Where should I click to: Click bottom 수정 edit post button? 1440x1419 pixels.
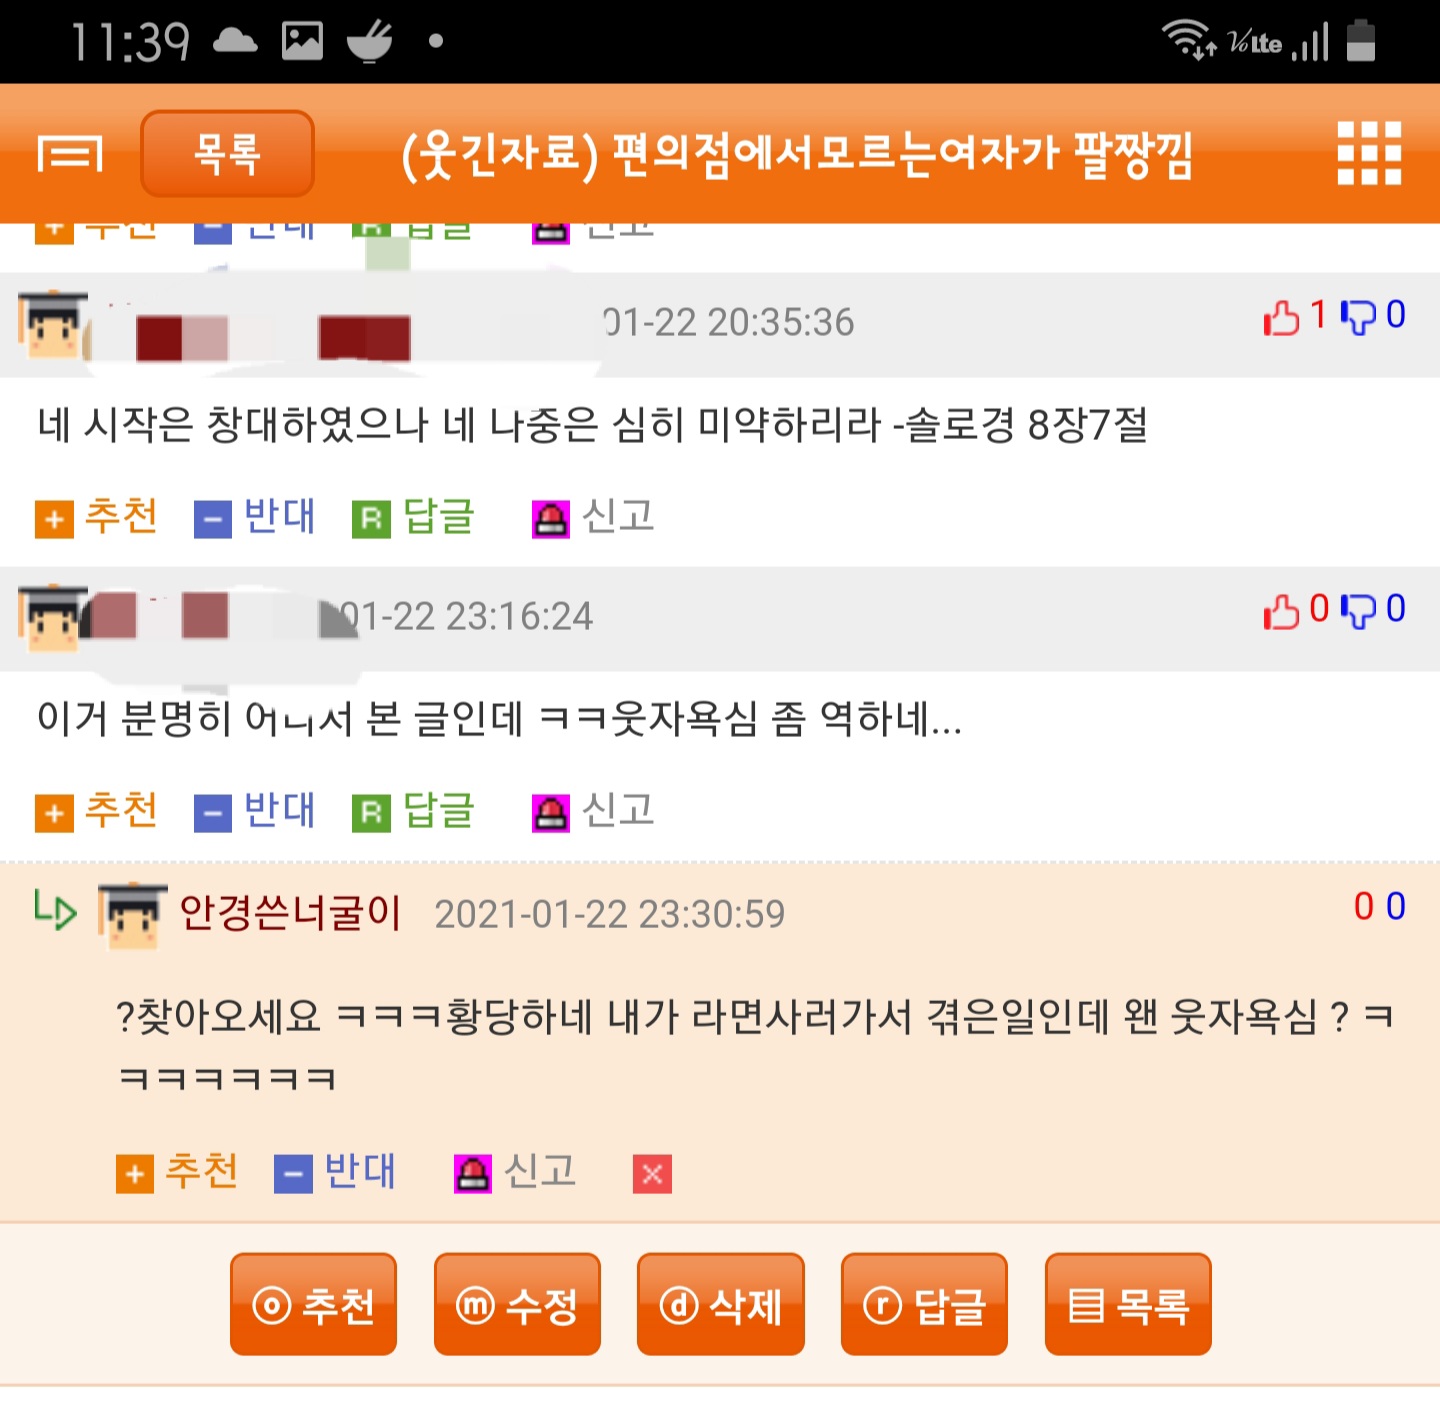pyautogui.click(x=517, y=1304)
